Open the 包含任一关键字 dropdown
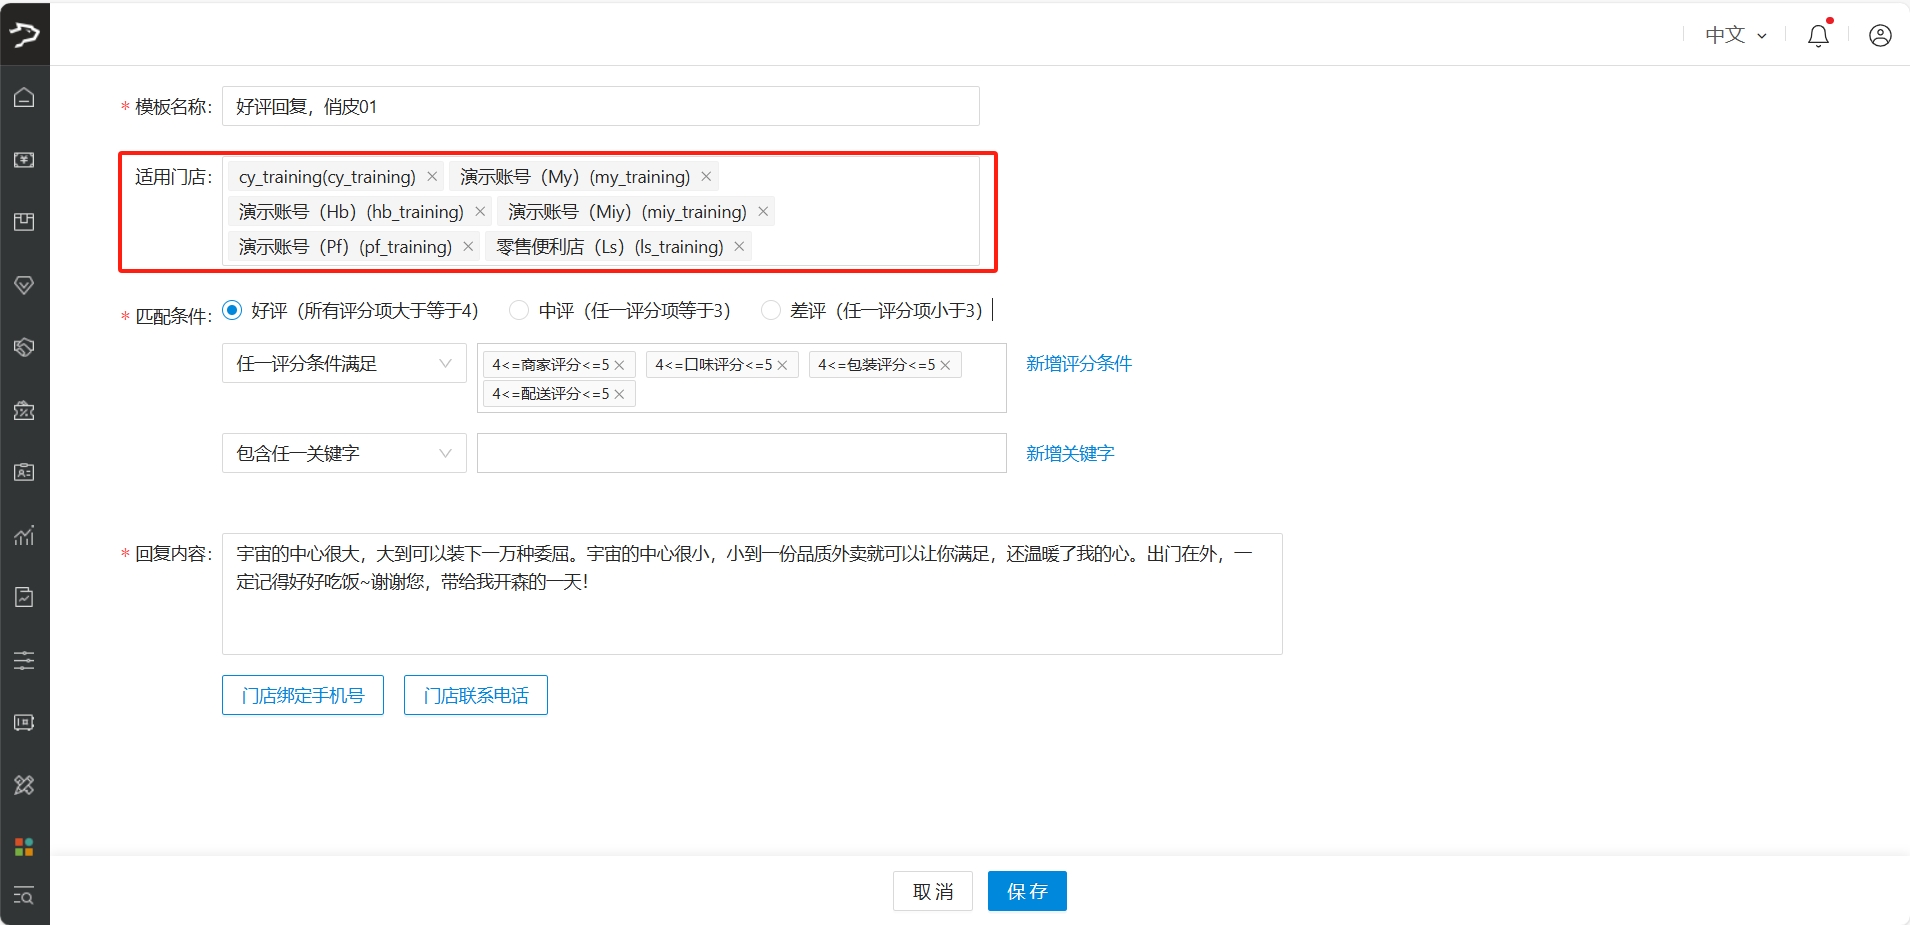Viewport: 1910px width, 925px height. (343, 454)
